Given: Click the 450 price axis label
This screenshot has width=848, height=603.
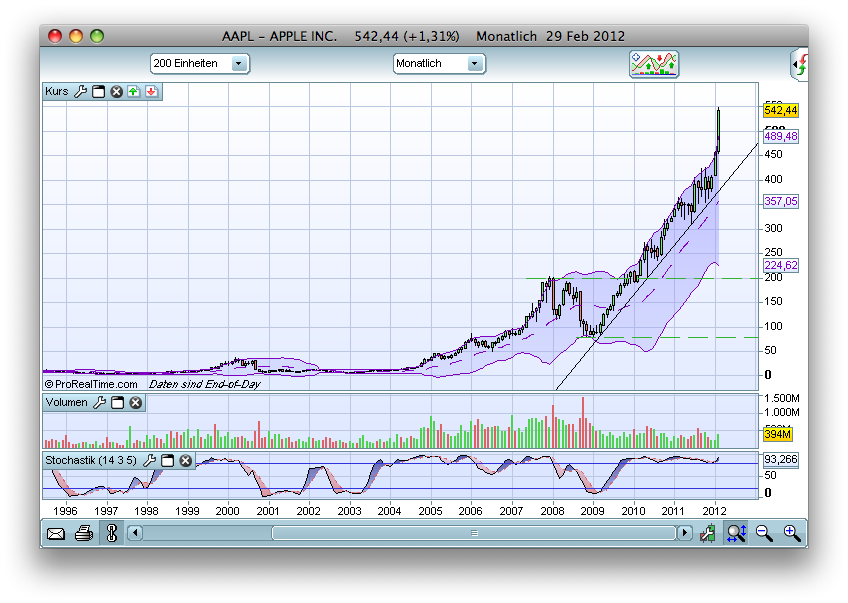Looking at the screenshot, I should (x=773, y=155).
